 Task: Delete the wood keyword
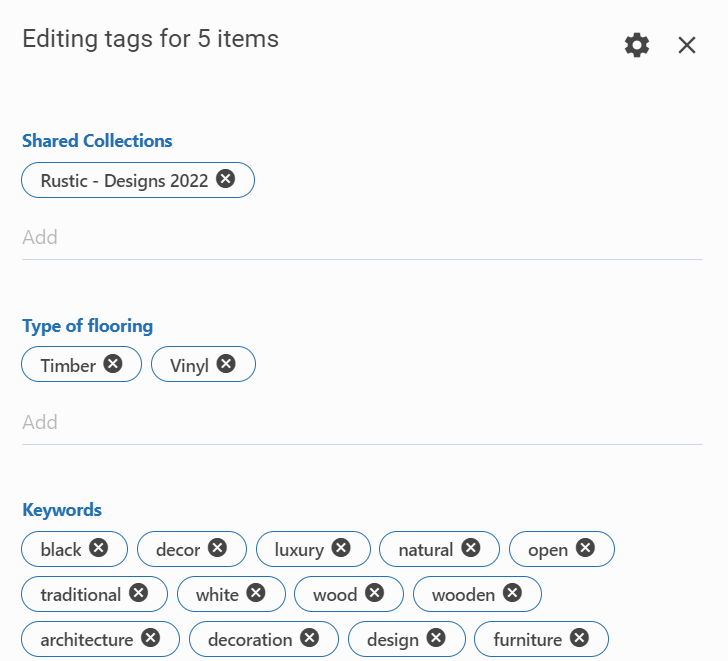coord(374,593)
